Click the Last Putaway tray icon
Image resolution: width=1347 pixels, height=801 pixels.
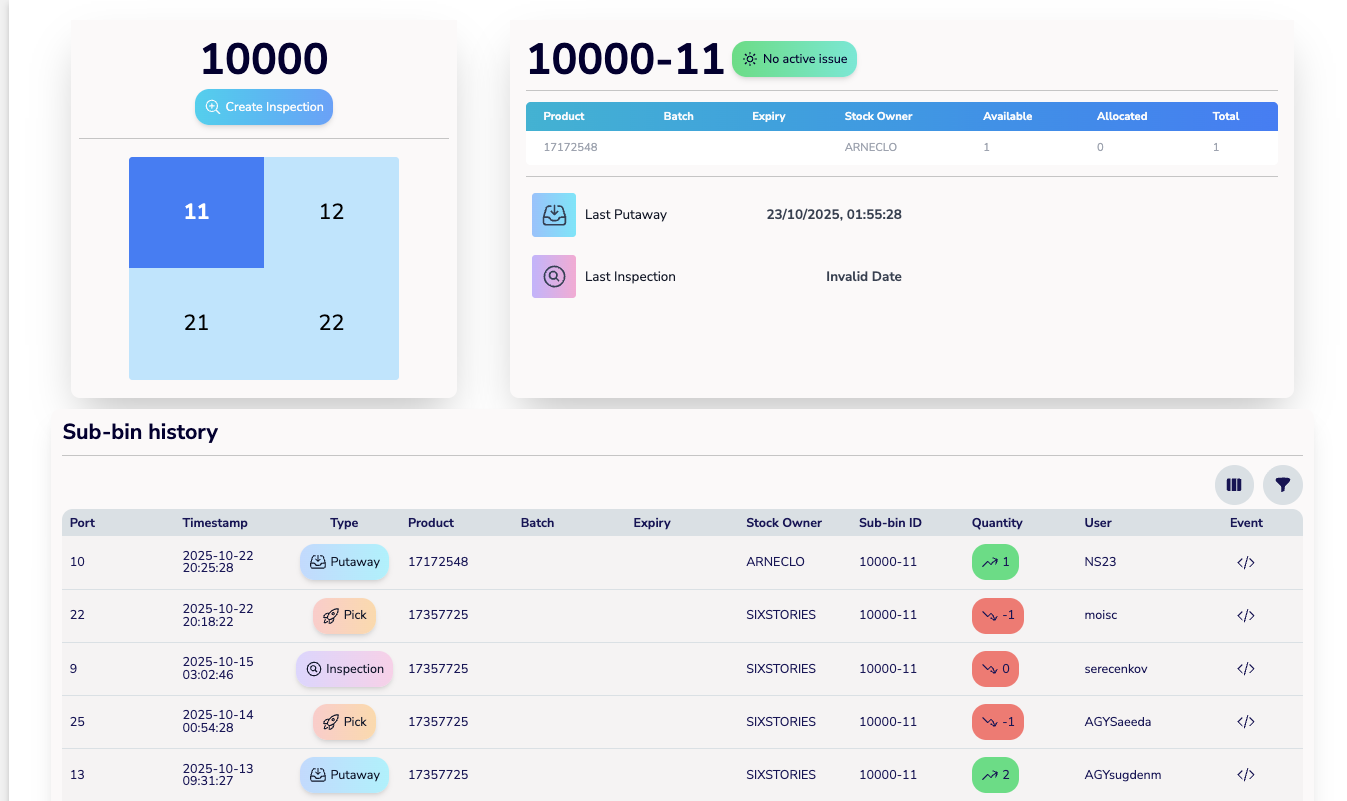554,215
